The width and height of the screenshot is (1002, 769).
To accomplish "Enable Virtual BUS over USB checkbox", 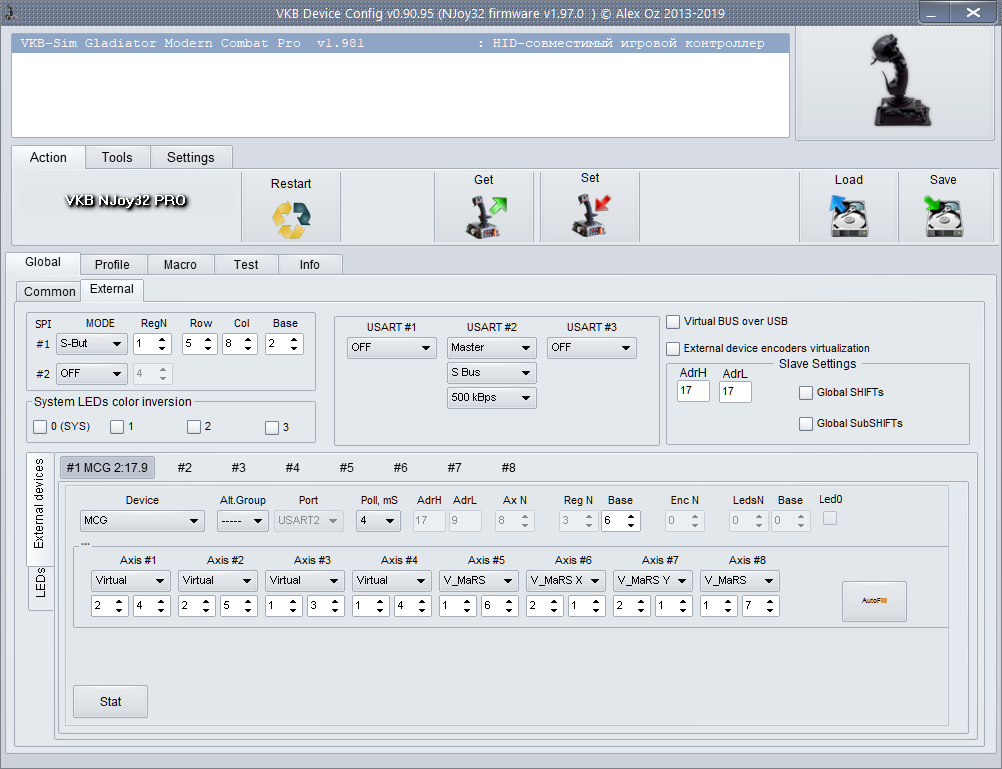I will click(x=674, y=322).
